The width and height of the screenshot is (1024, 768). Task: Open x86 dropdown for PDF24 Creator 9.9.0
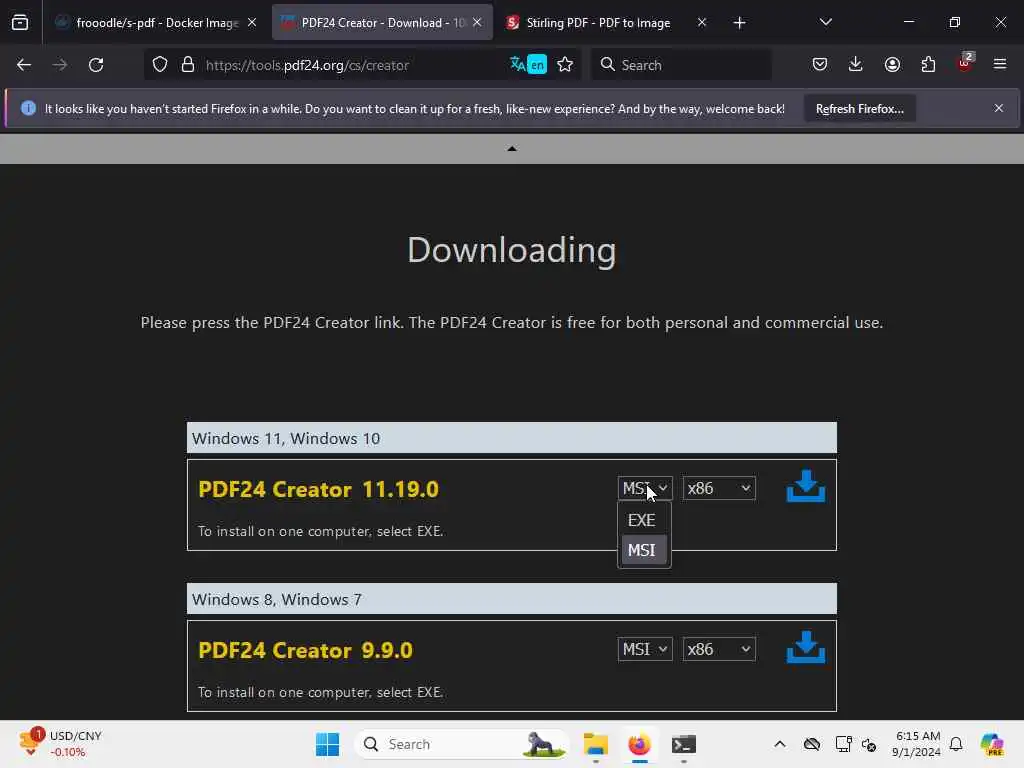(719, 649)
